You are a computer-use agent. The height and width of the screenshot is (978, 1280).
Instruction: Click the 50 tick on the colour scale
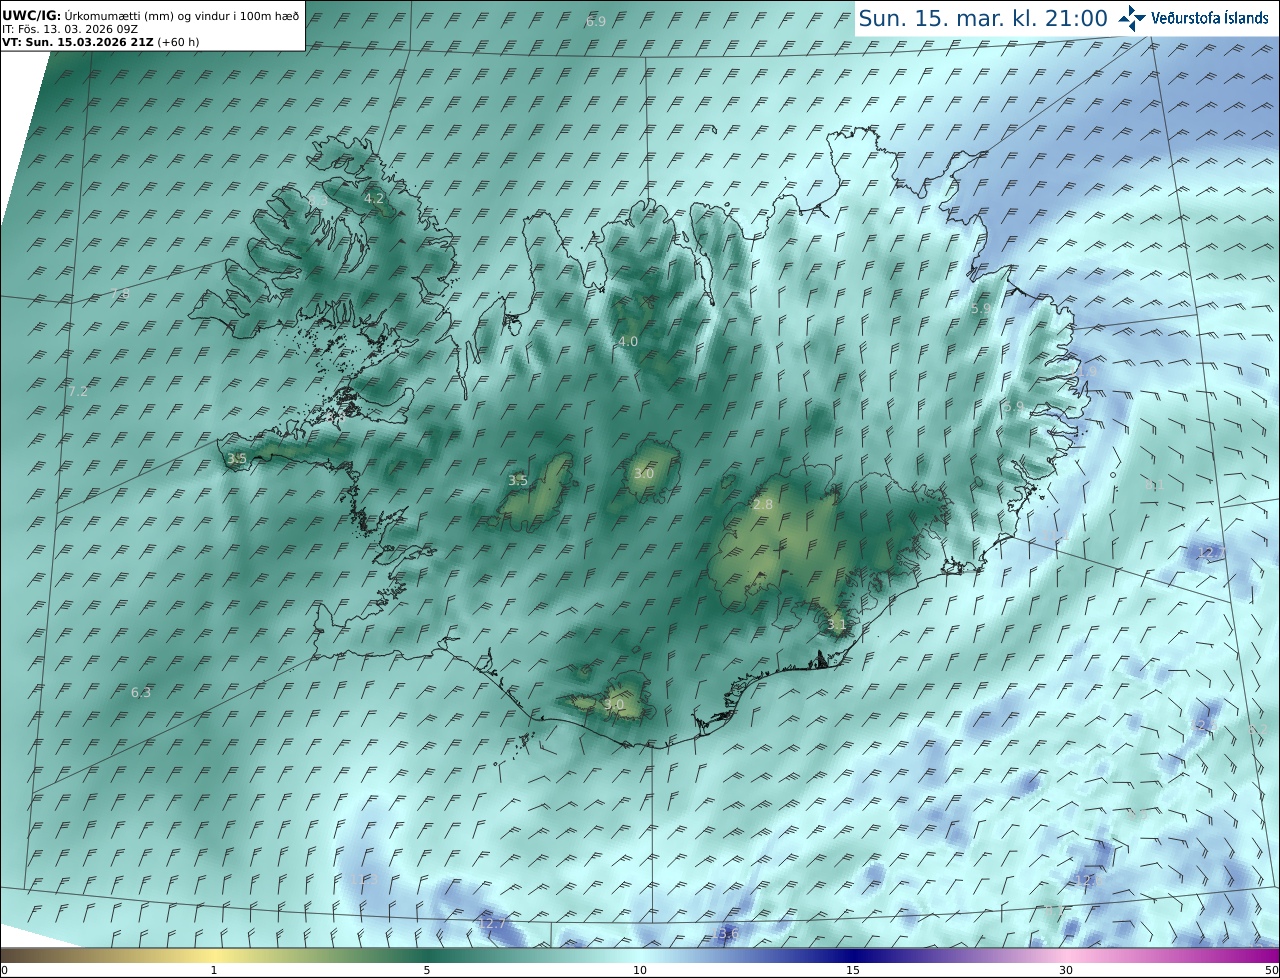[1271, 970]
